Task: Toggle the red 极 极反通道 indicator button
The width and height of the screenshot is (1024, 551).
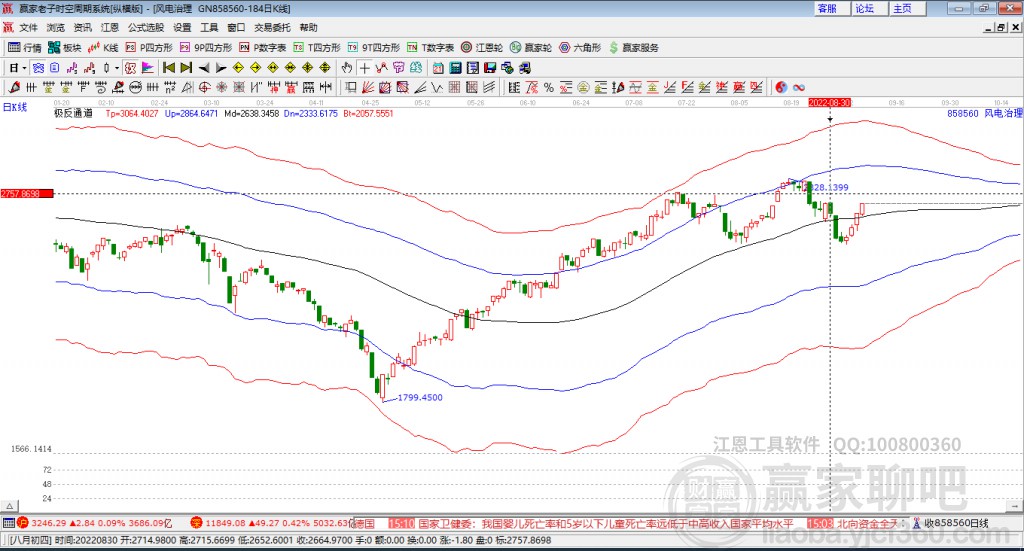Action: tap(131, 68)
